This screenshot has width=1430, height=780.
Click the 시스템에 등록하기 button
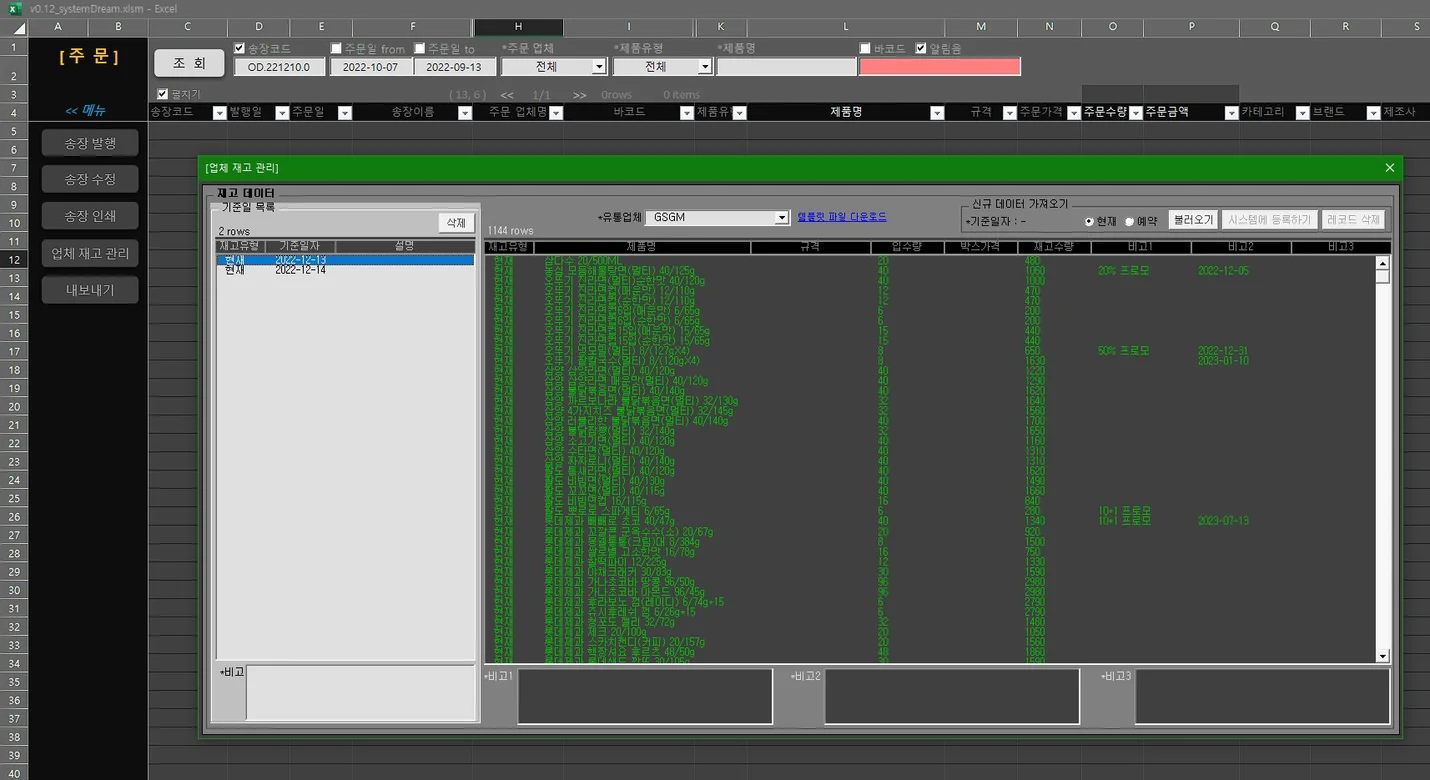point(1269,220)
